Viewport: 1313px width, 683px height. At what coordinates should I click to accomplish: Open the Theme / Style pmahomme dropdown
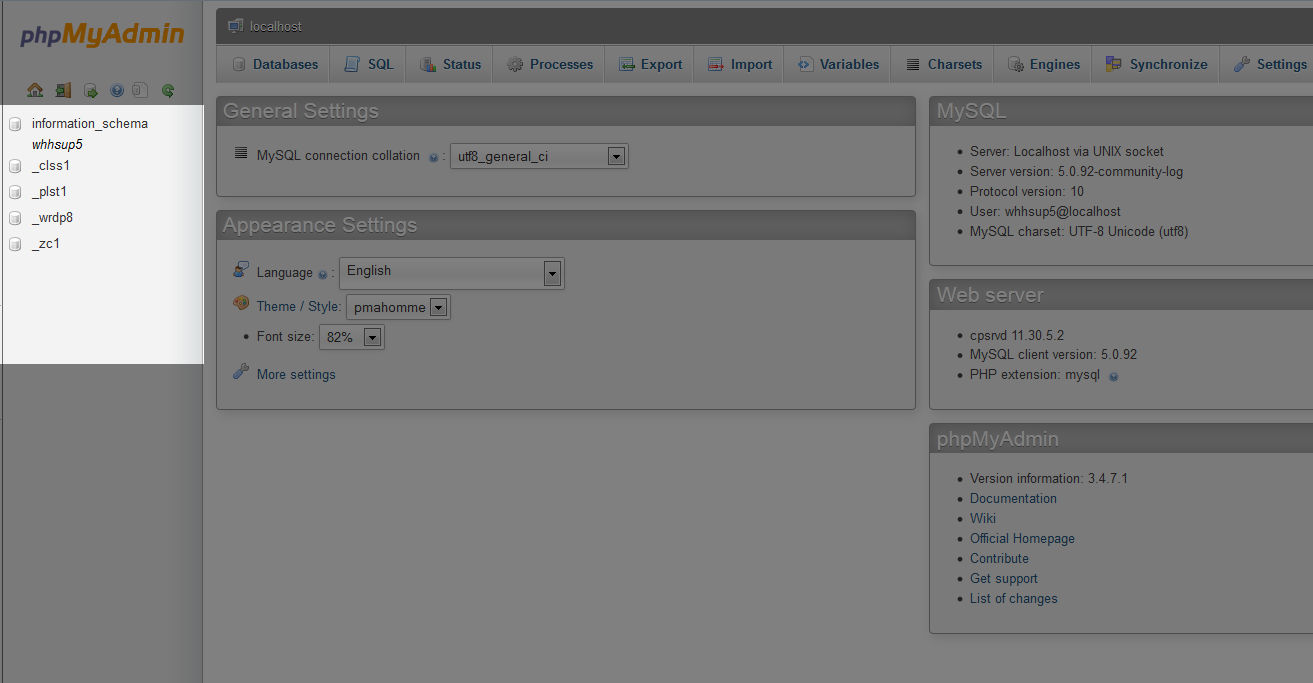pos(438,308)
